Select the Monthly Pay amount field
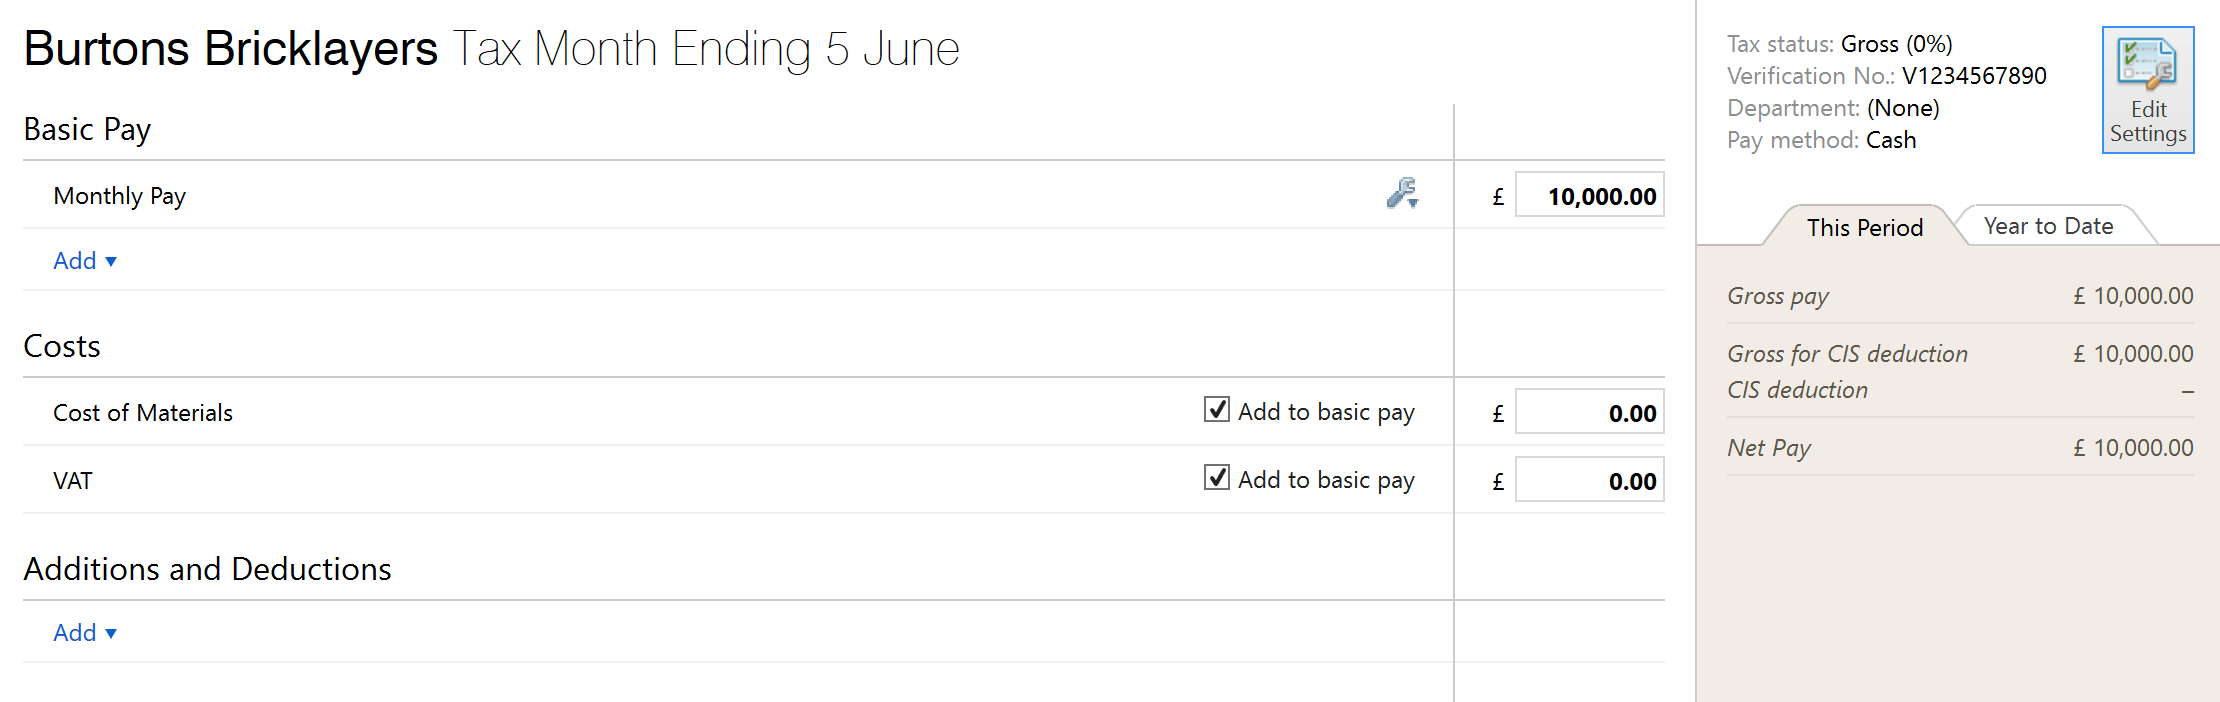 (x=1589, y=194)
